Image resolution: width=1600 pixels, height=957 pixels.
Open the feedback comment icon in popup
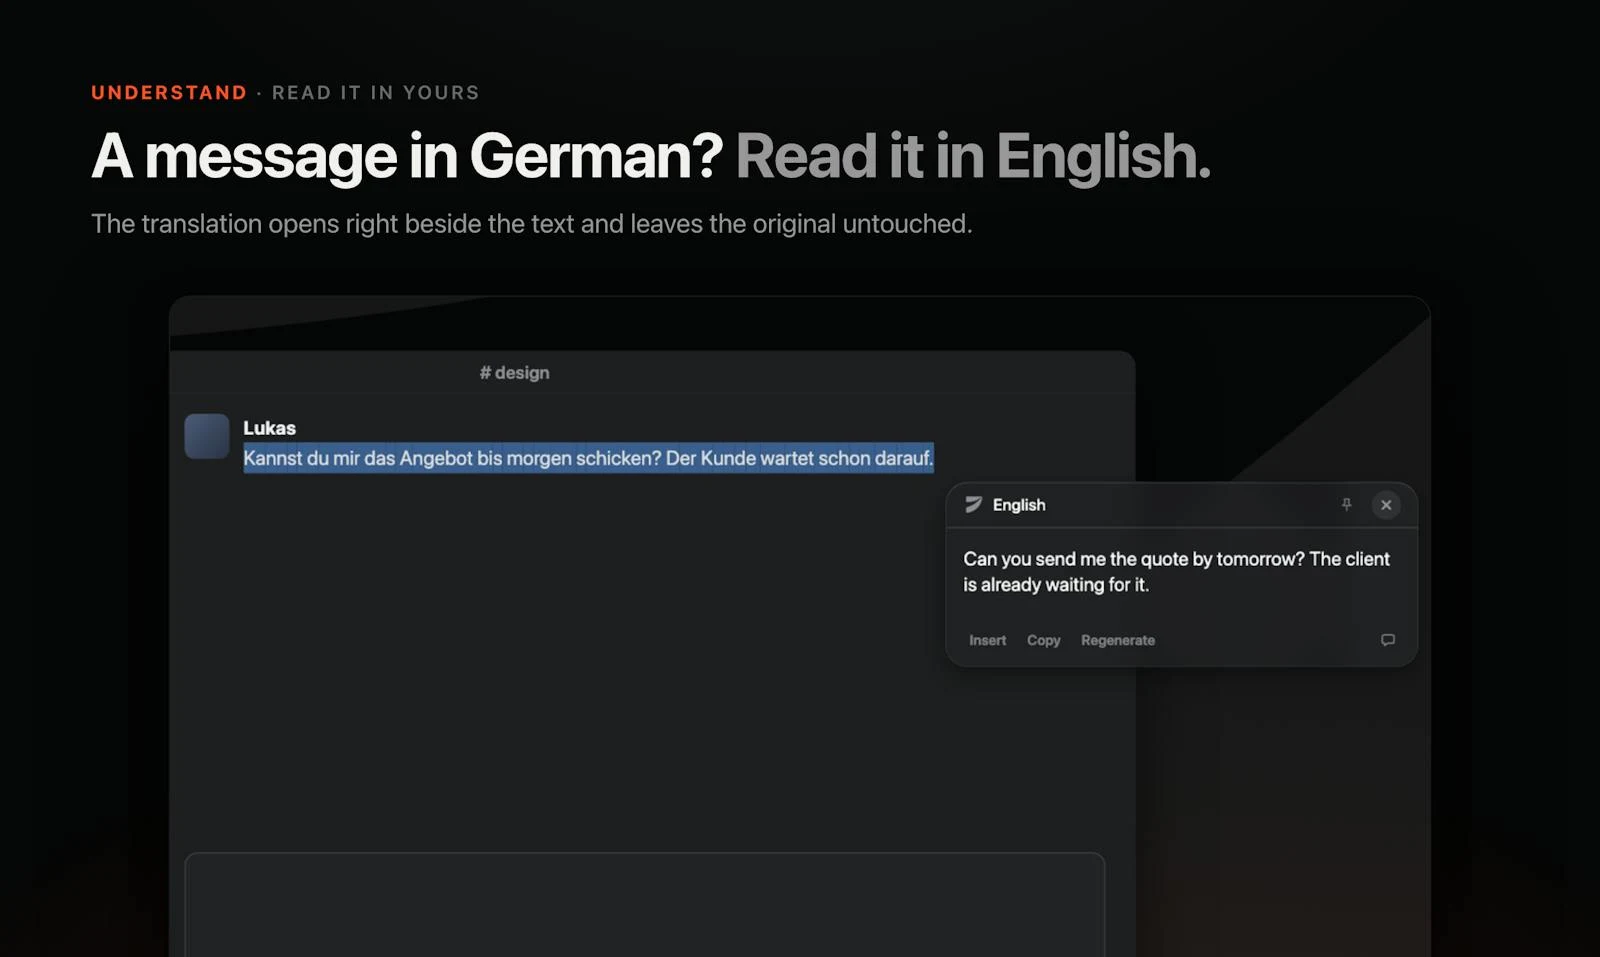tap(1388, 640)
